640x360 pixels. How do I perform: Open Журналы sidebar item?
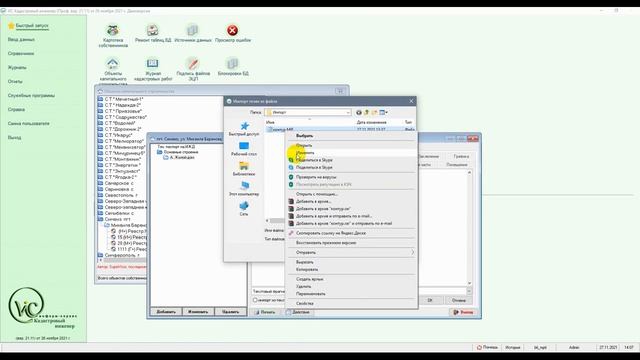17,67
